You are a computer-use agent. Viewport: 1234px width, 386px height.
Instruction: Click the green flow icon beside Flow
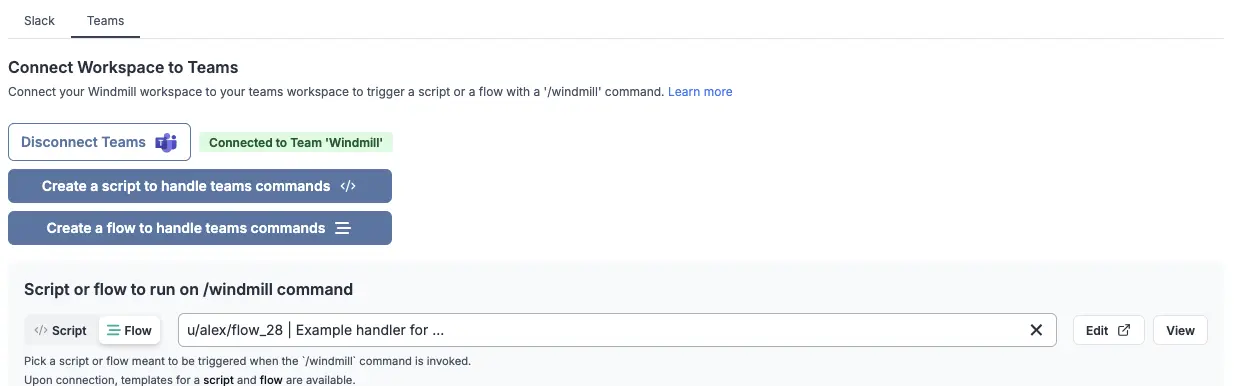point(114,330)
